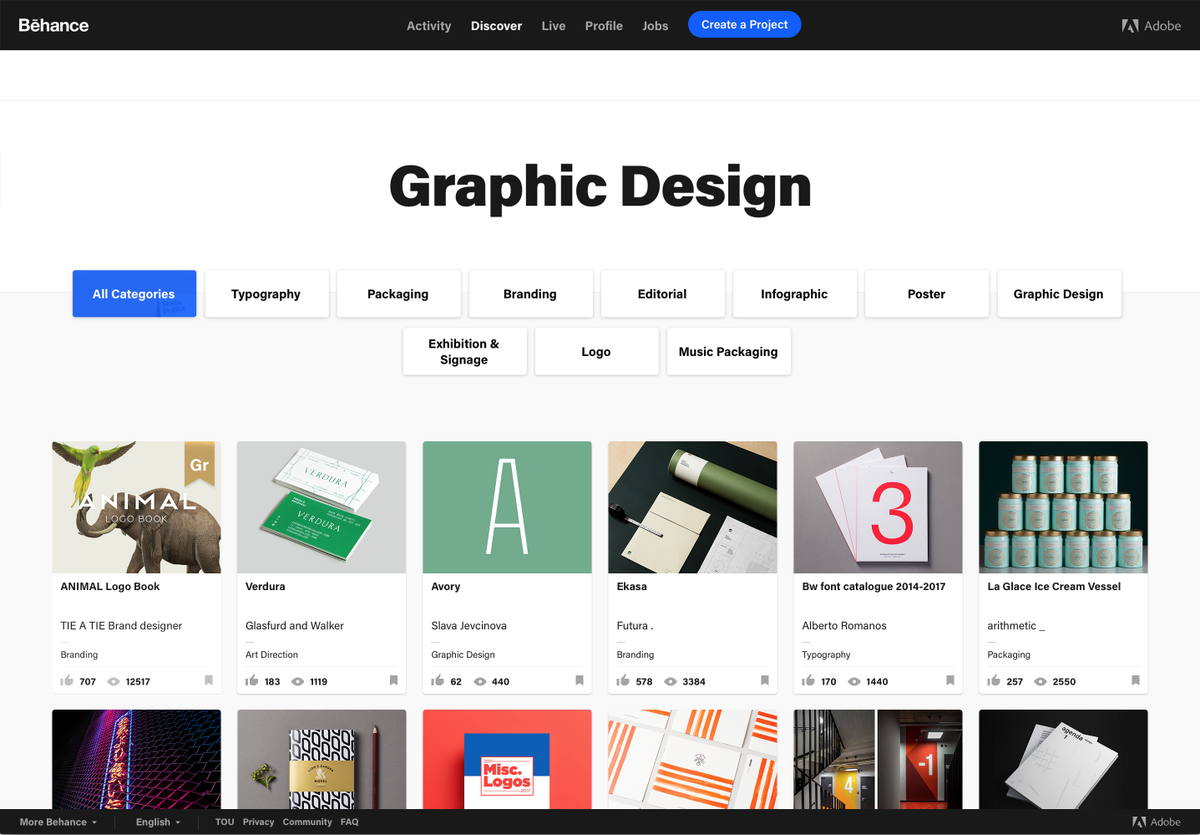Filter by Typography category
1200x835 pixels.
266,294
